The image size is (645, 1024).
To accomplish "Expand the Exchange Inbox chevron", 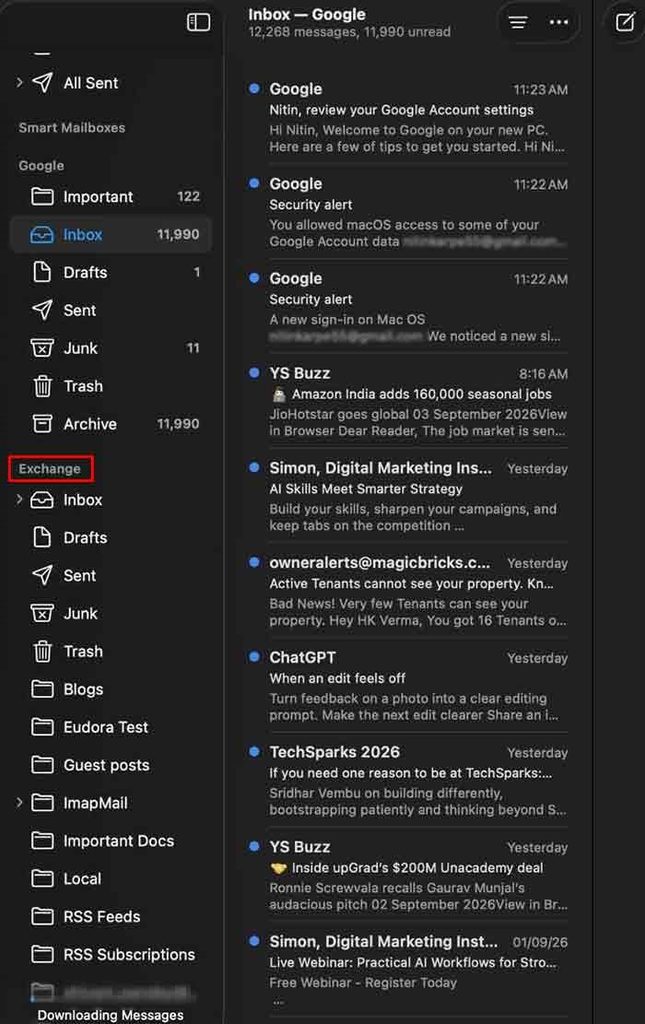I will (x=20, y=499).
